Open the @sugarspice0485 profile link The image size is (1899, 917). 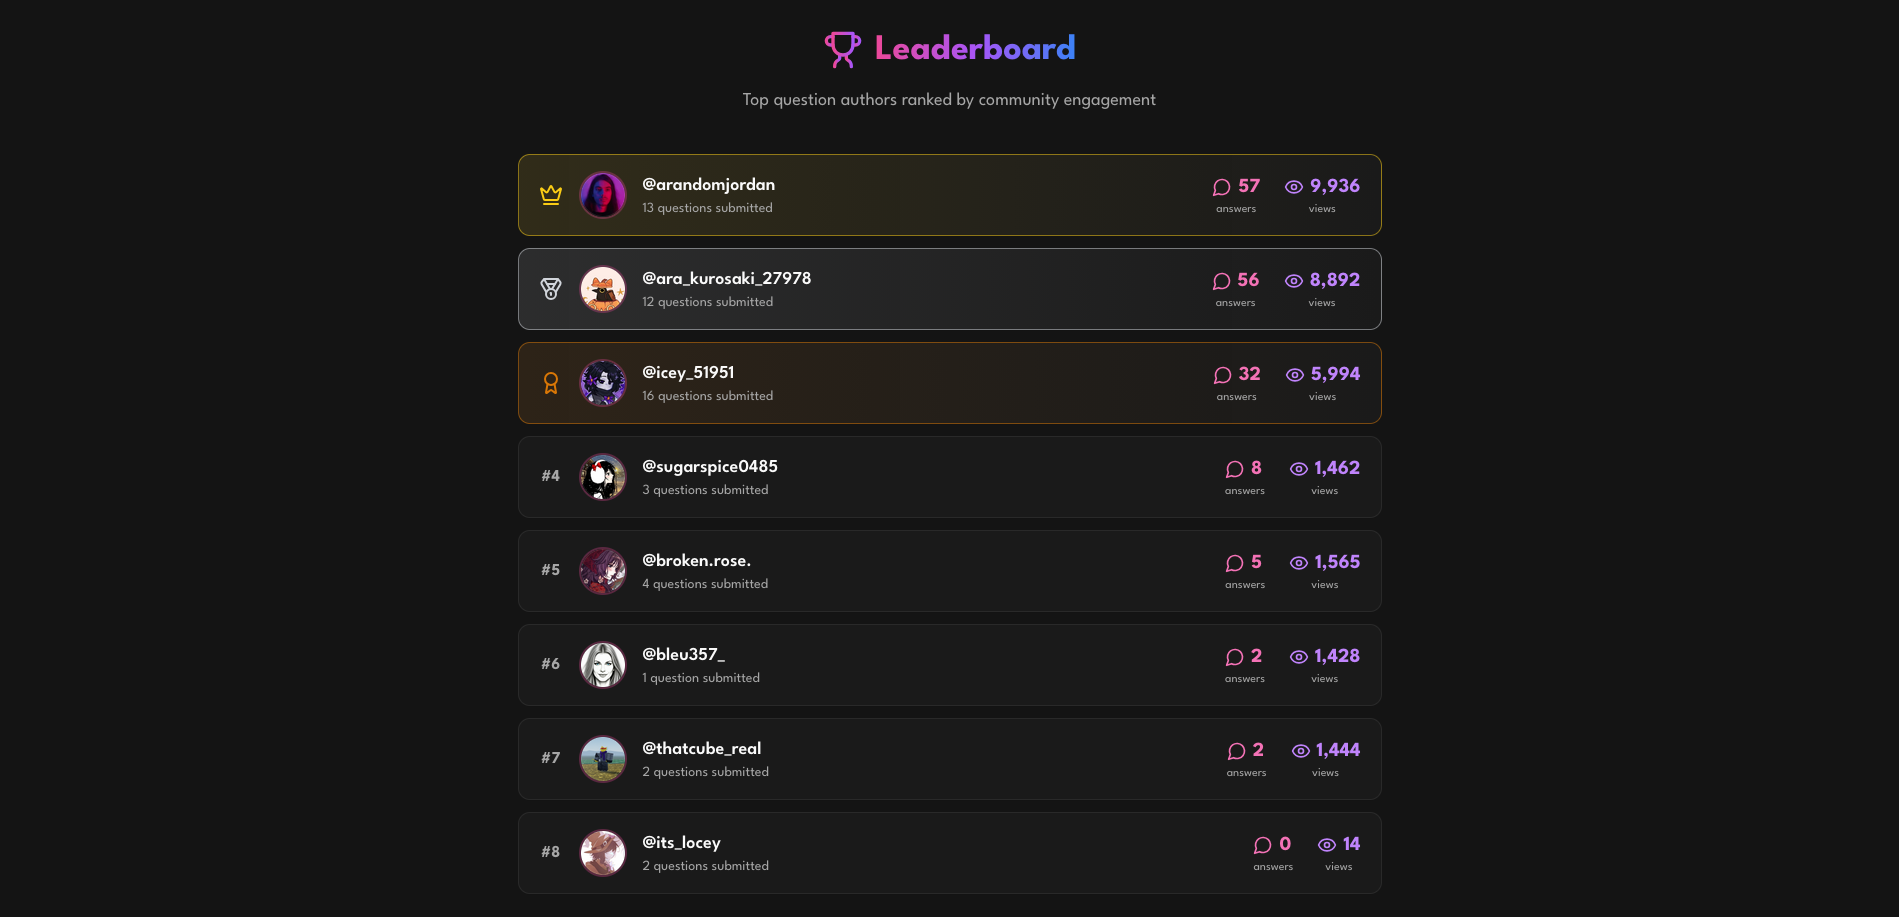click(710, 466)
